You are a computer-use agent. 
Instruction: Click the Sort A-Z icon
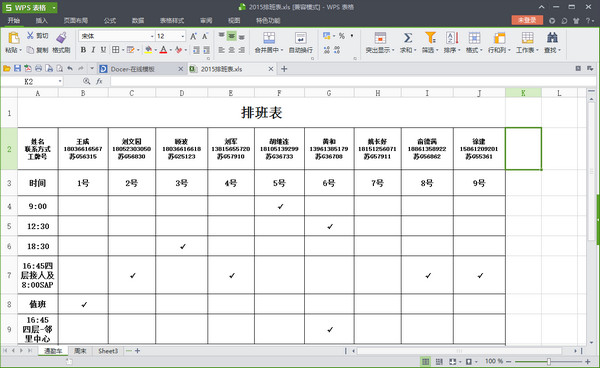452,37
